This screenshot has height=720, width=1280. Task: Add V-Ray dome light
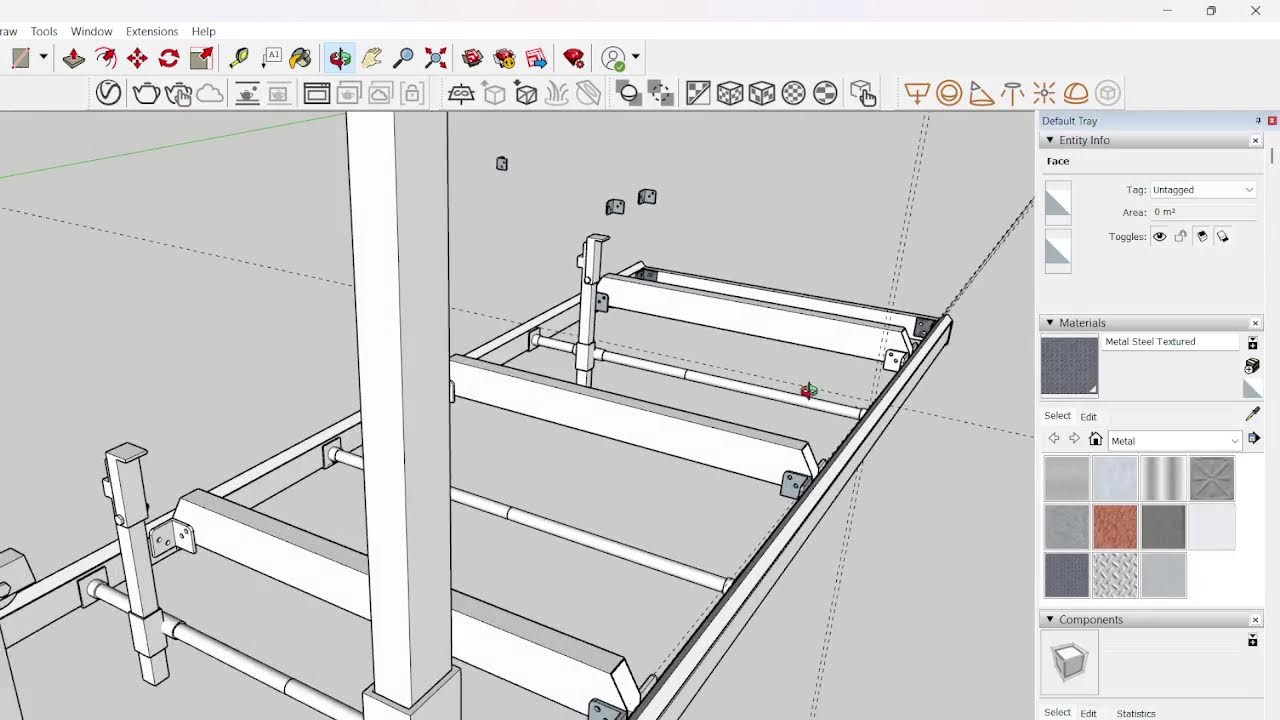click(x=1076, y=94)
